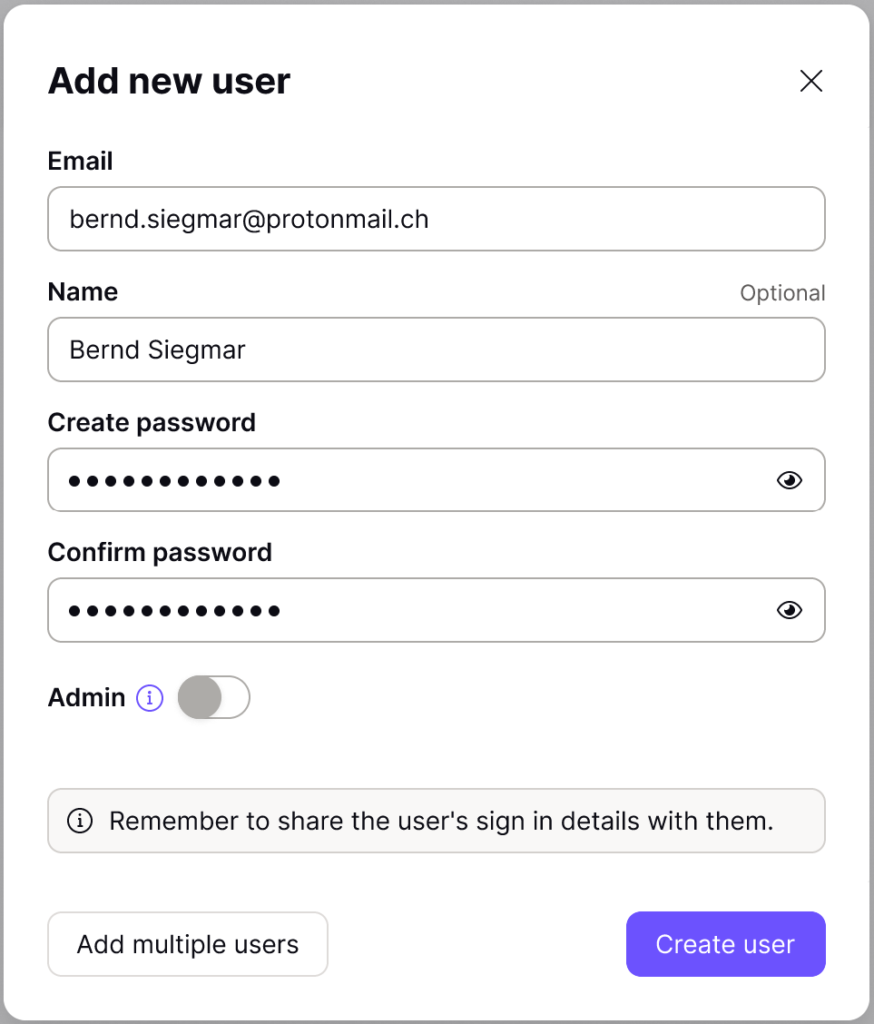Click the Email field containing bernd.siegmar@protonmail.ch
The width and height of the screenshot is (874, 1024).
click(436, 219)
